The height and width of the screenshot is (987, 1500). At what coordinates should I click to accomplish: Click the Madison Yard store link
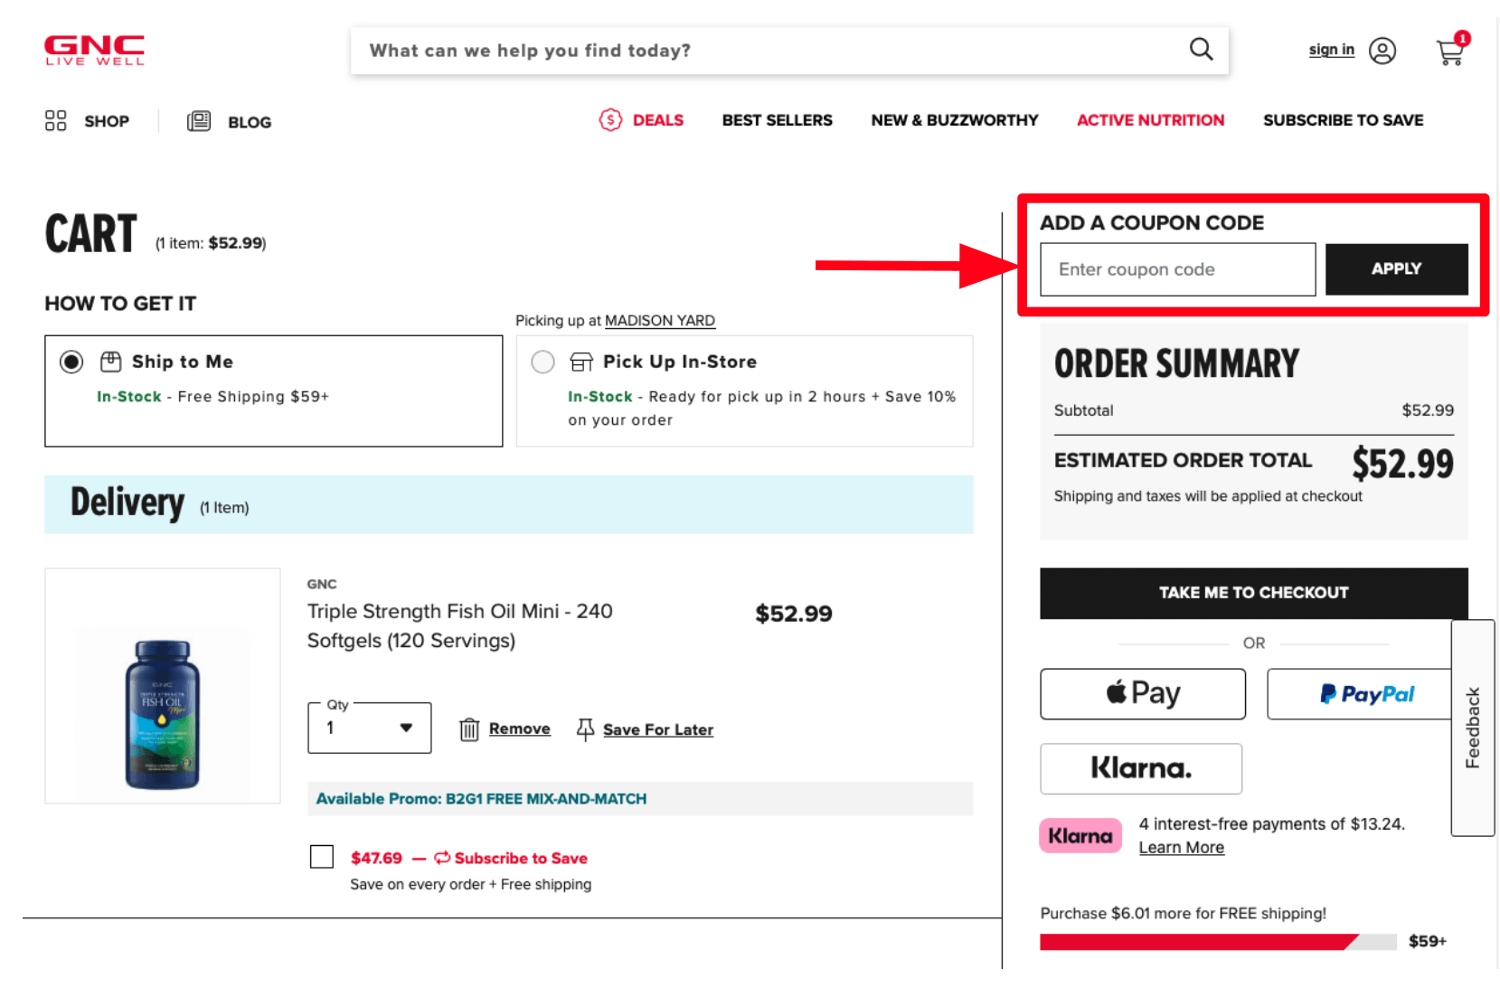click(660, 321)
